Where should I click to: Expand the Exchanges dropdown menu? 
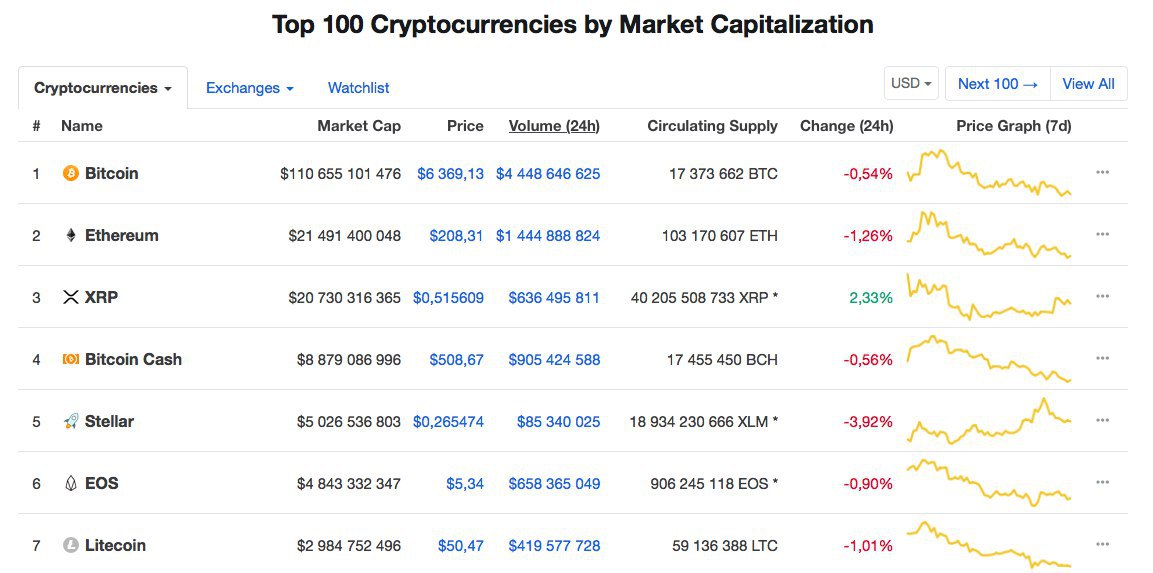coord(249,88)
